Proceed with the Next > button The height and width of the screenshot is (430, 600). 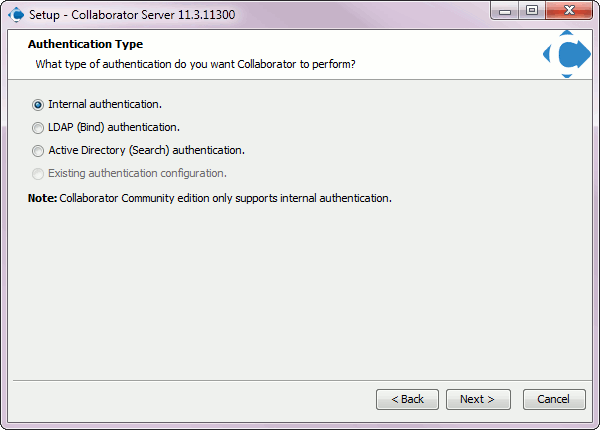click(478, 399)
